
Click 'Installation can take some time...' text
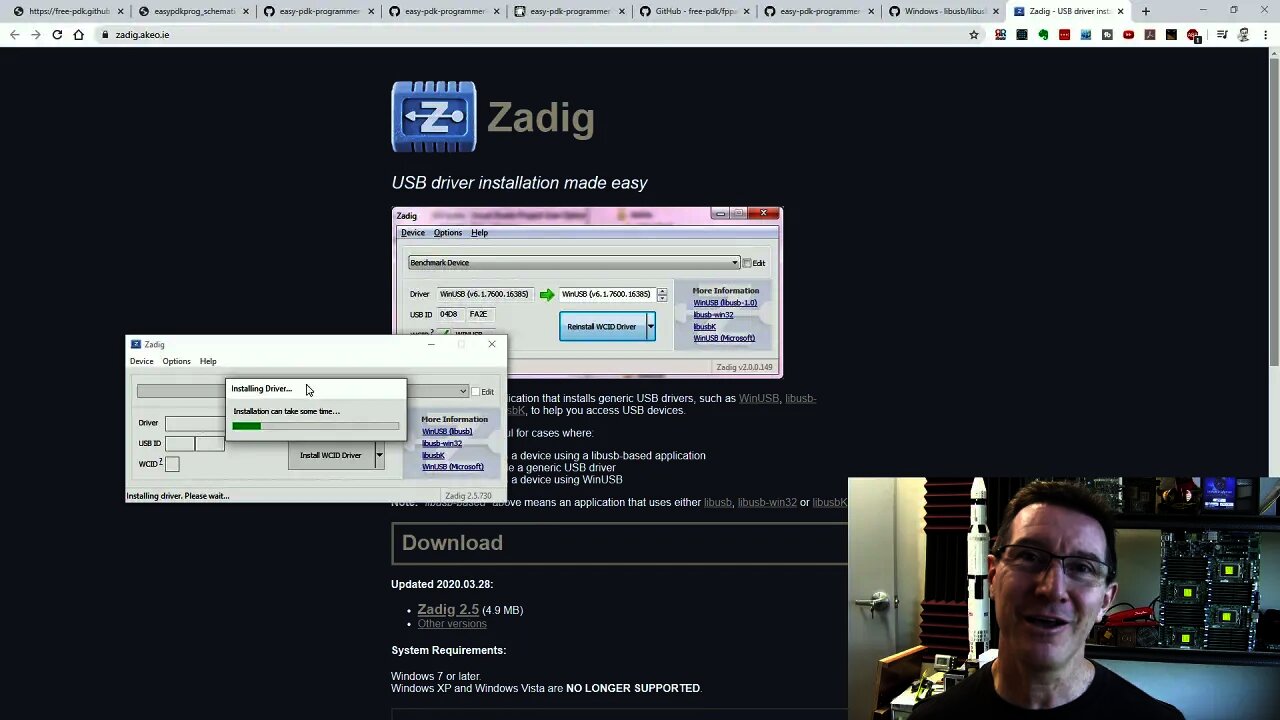[x=287, y=411]
